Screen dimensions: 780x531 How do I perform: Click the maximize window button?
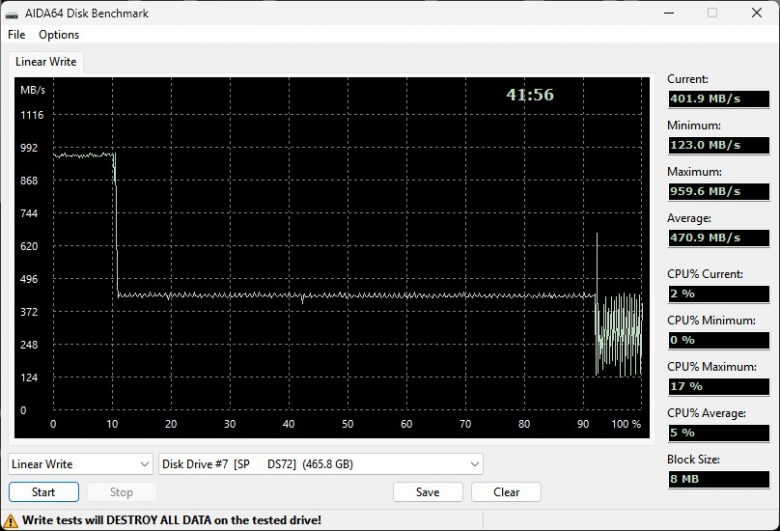click(x=712, y=13)
